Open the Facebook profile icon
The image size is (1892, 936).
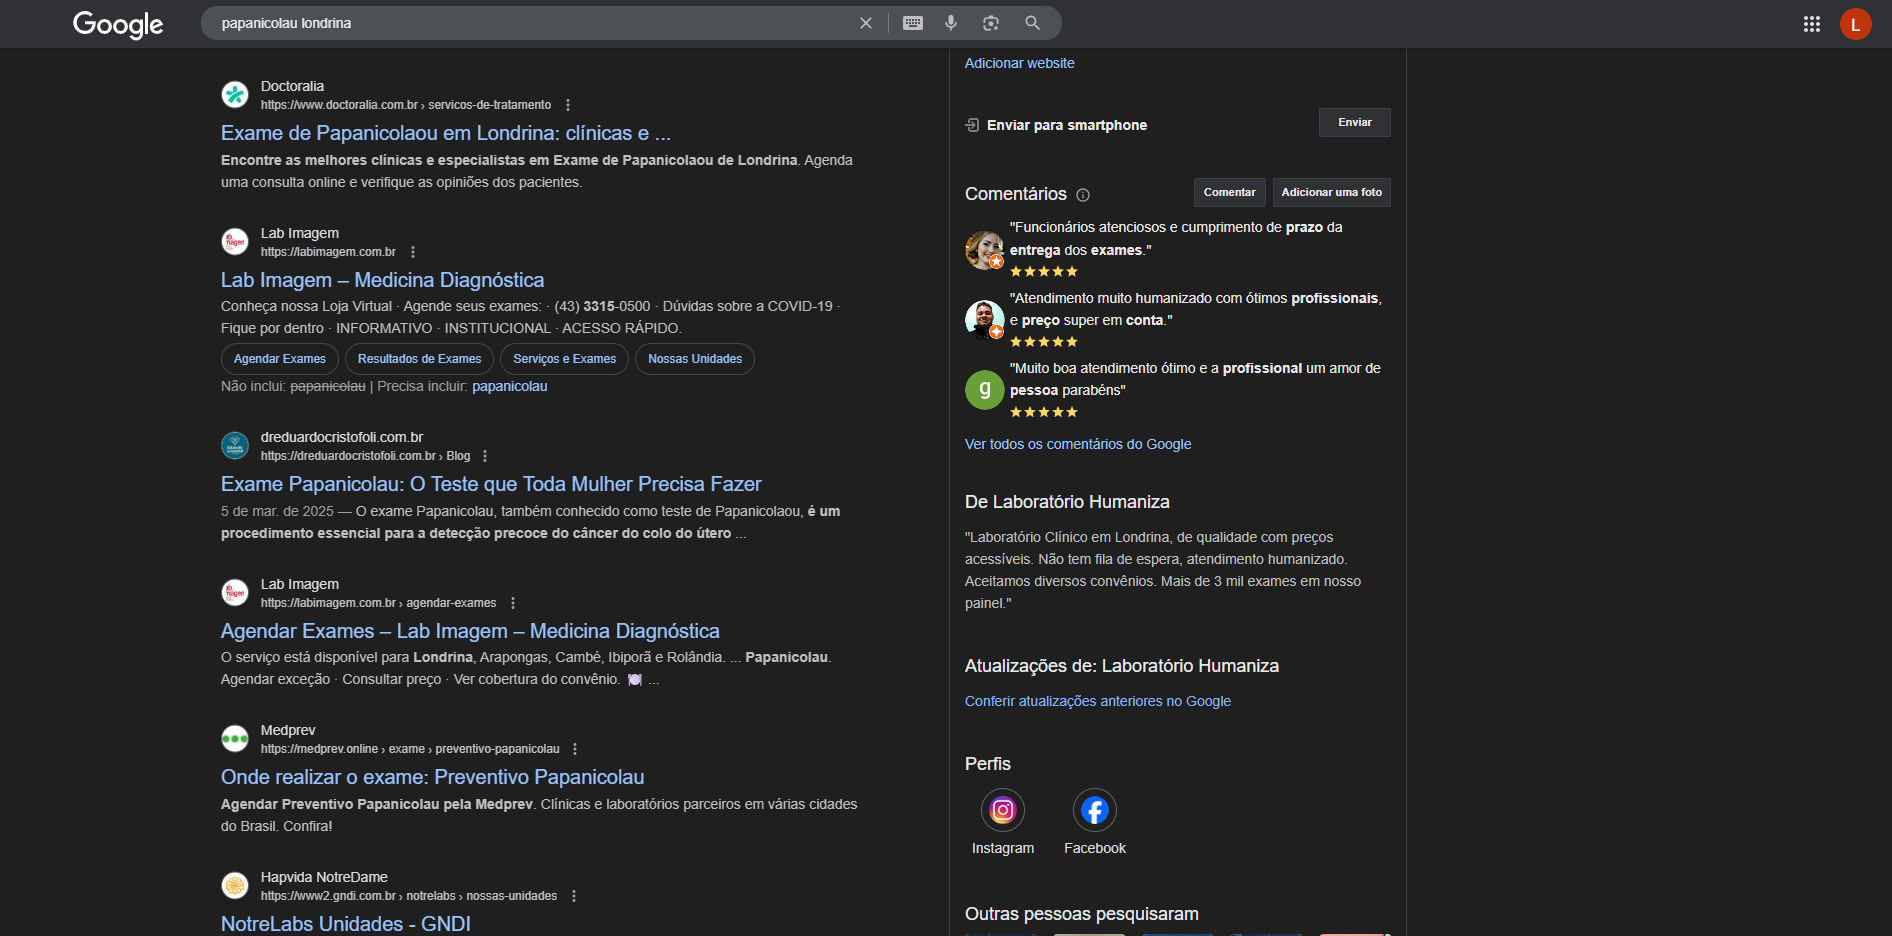pos(1095,810)
